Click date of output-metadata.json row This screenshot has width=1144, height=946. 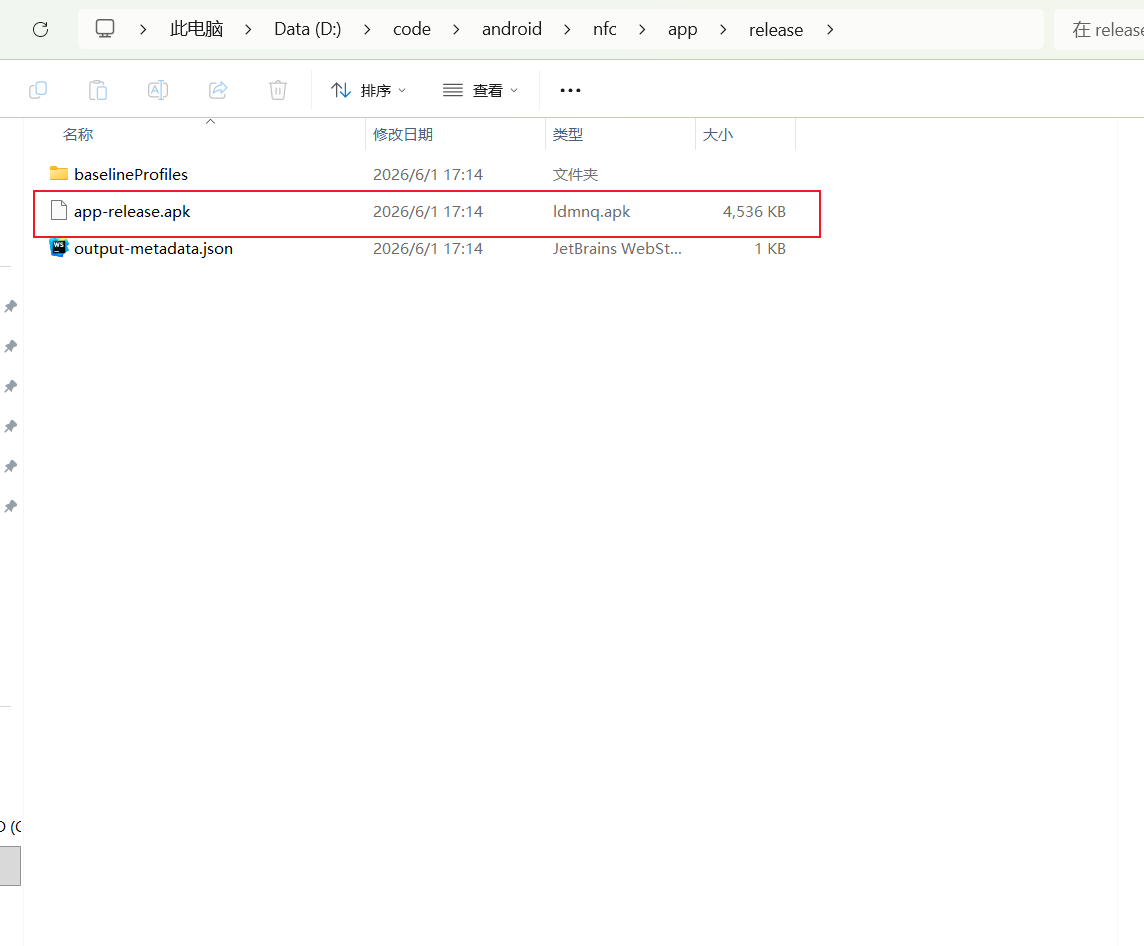(428, 249)
